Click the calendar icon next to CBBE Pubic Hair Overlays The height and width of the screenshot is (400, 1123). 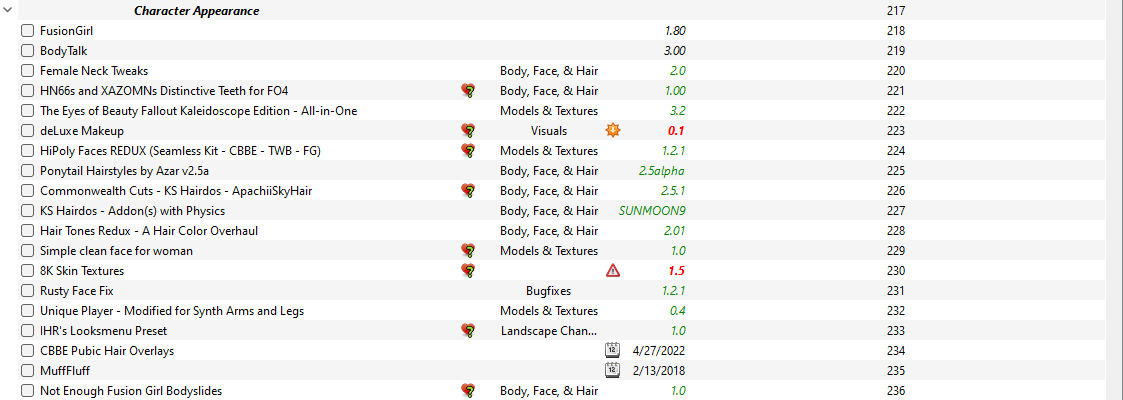(x=612, y=351)
